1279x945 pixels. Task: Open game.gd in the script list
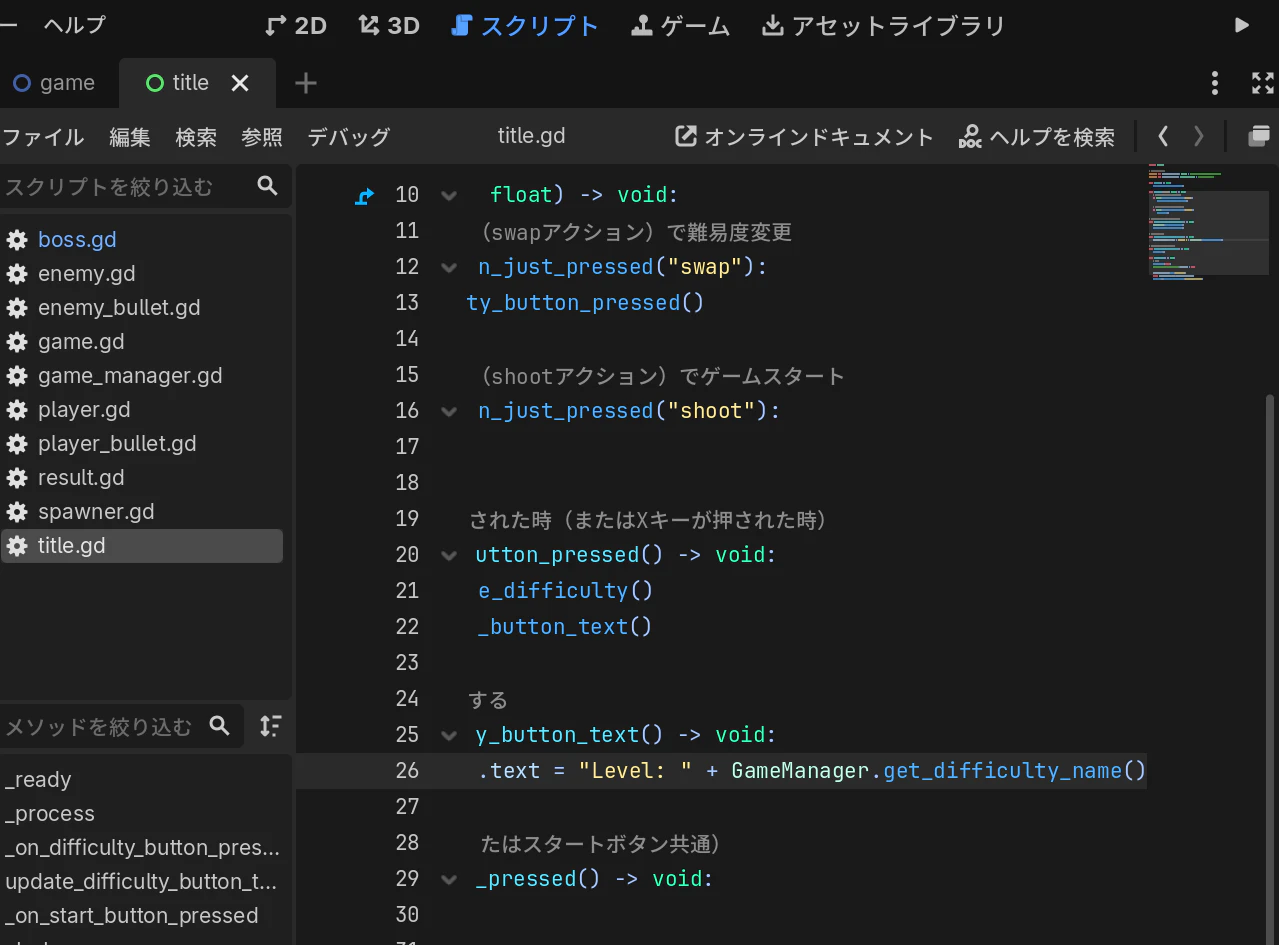(x=81, y=342)
